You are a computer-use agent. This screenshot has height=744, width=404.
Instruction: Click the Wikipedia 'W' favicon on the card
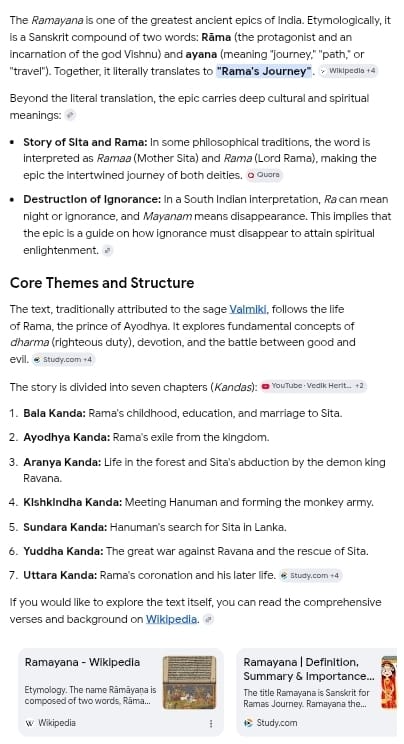[x=29, y=723]
